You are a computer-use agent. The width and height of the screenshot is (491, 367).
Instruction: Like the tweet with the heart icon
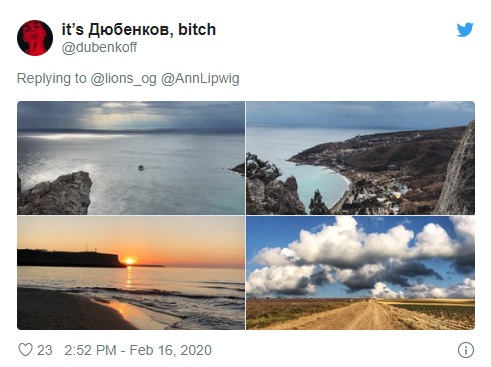tap(25, 350)
